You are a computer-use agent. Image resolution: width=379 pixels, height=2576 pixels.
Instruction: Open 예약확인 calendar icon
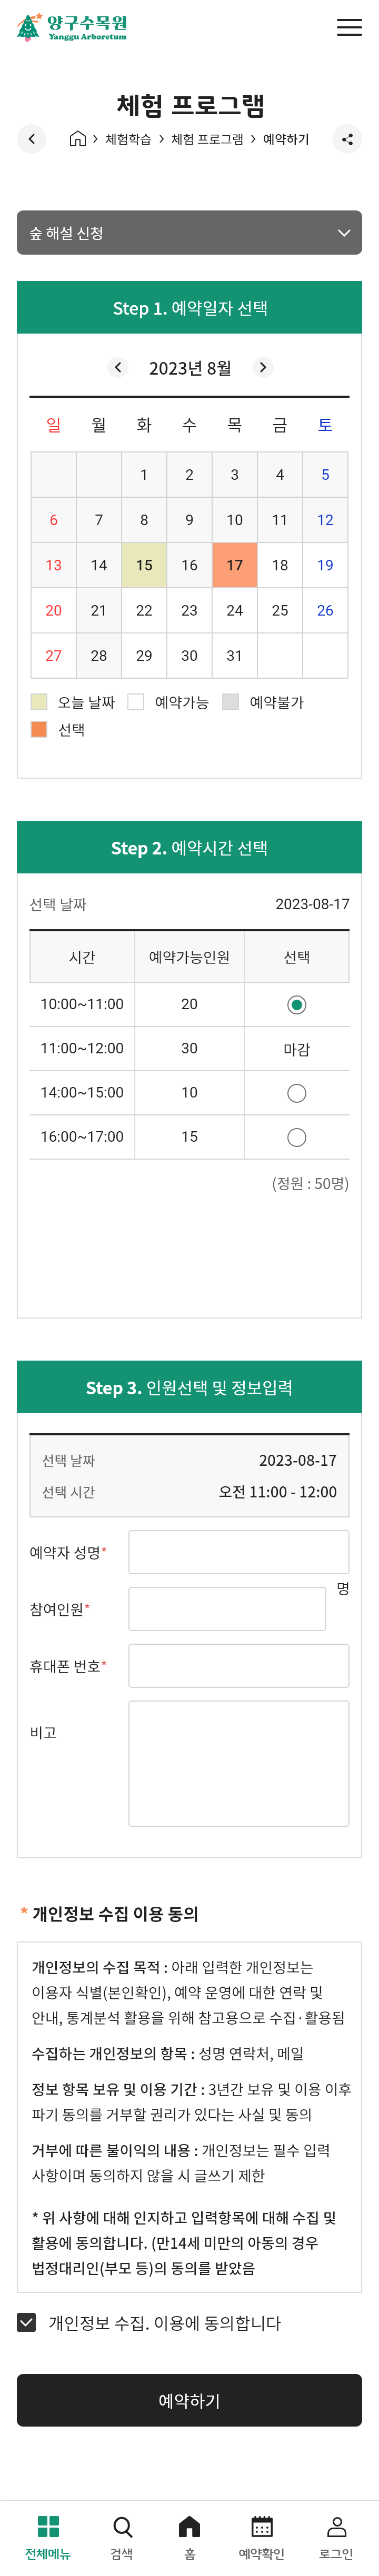click(x=262, y=2526)
